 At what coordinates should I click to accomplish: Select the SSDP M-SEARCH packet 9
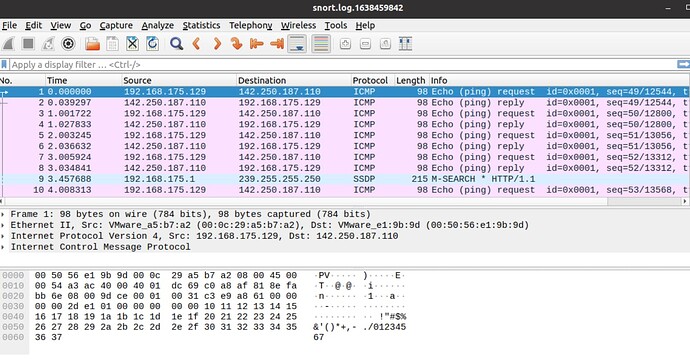[x=345, y=179]
